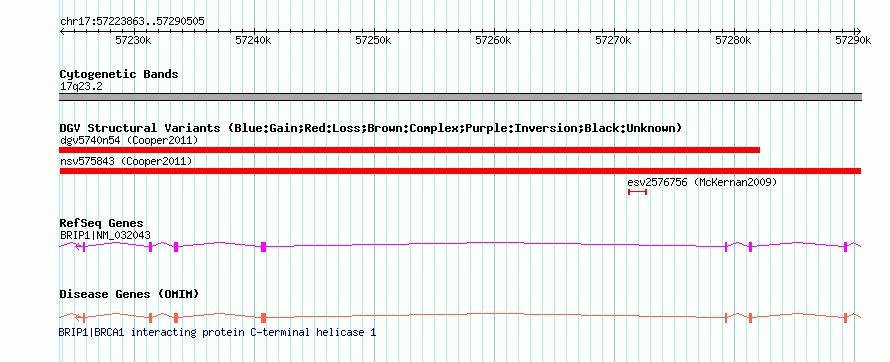Screen dimensions: 890x362
Task: Open BRIP1|BRCA1 interacting protein C-terminal helicase 1
Action: click(217, 332)
